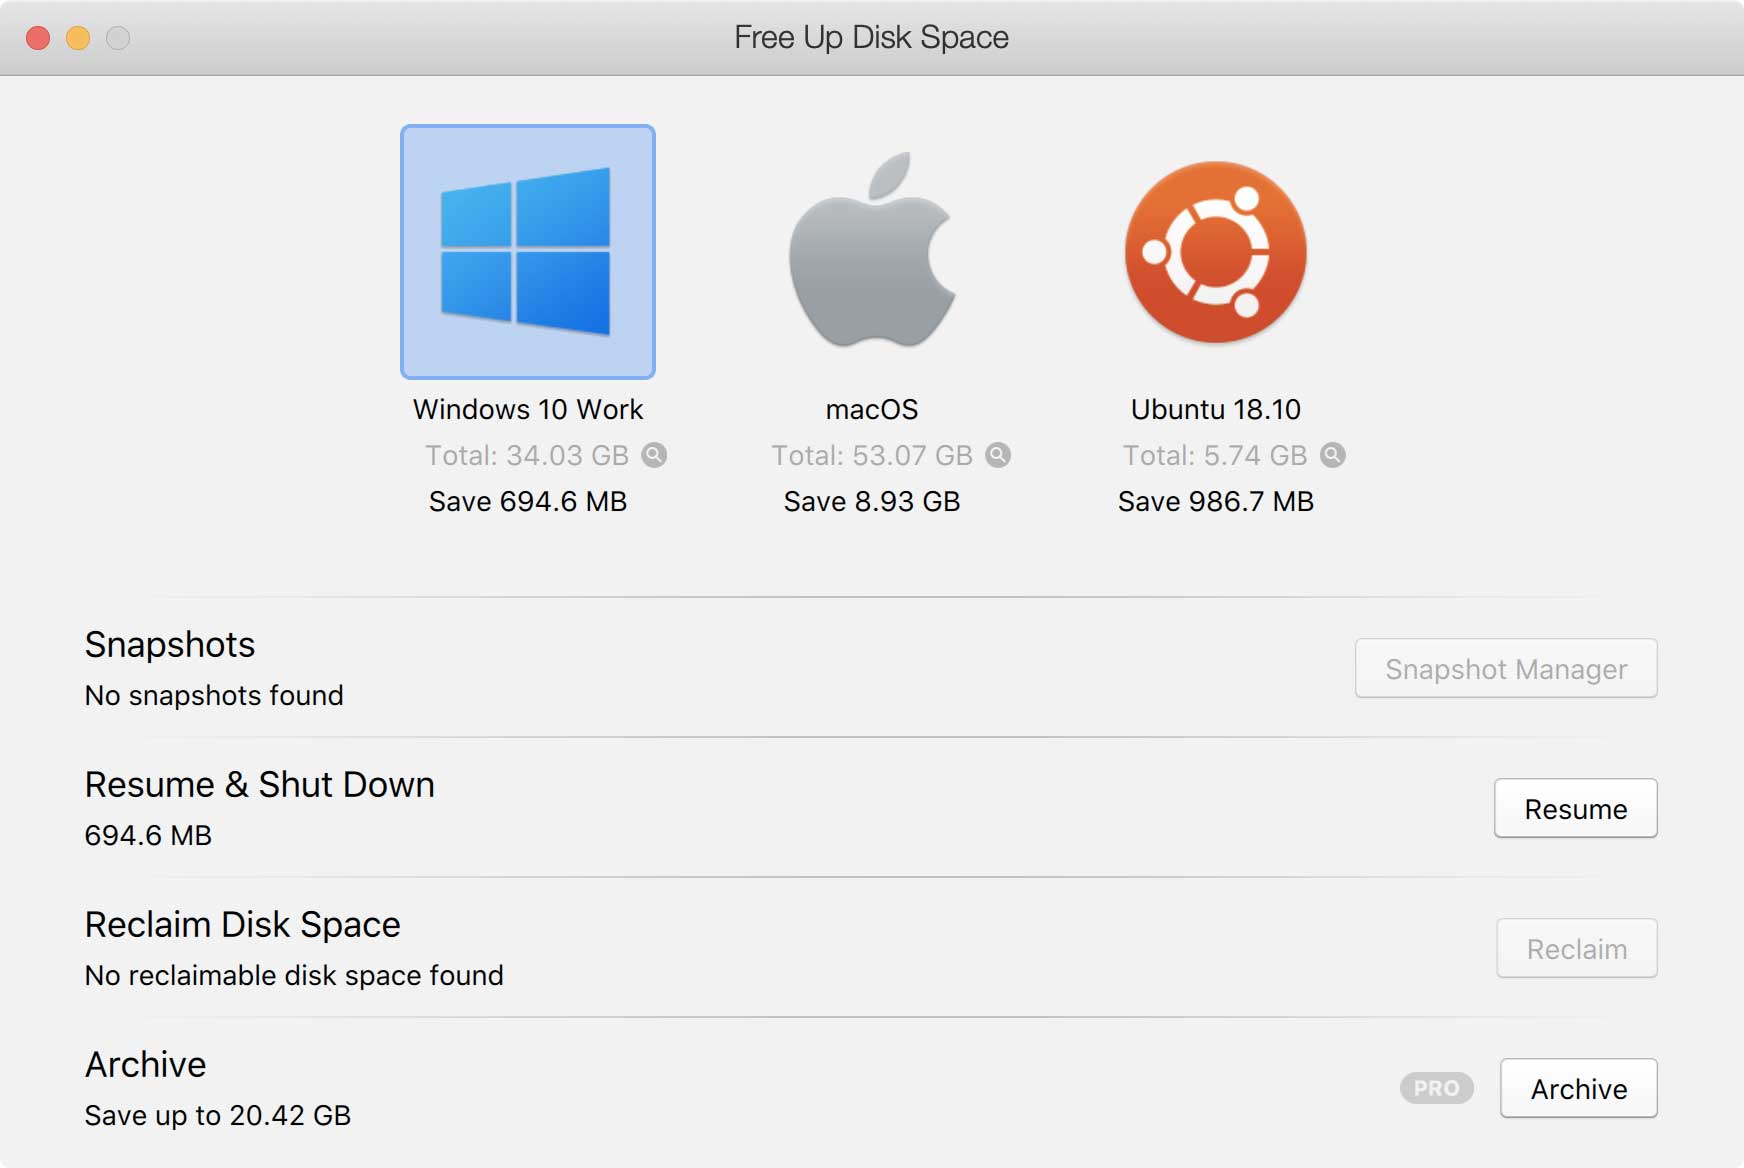Click the Save 8.93 GB text
Image resolution: width=1744 pixels, height=1168 pixels.
click(x=872, y=502)
